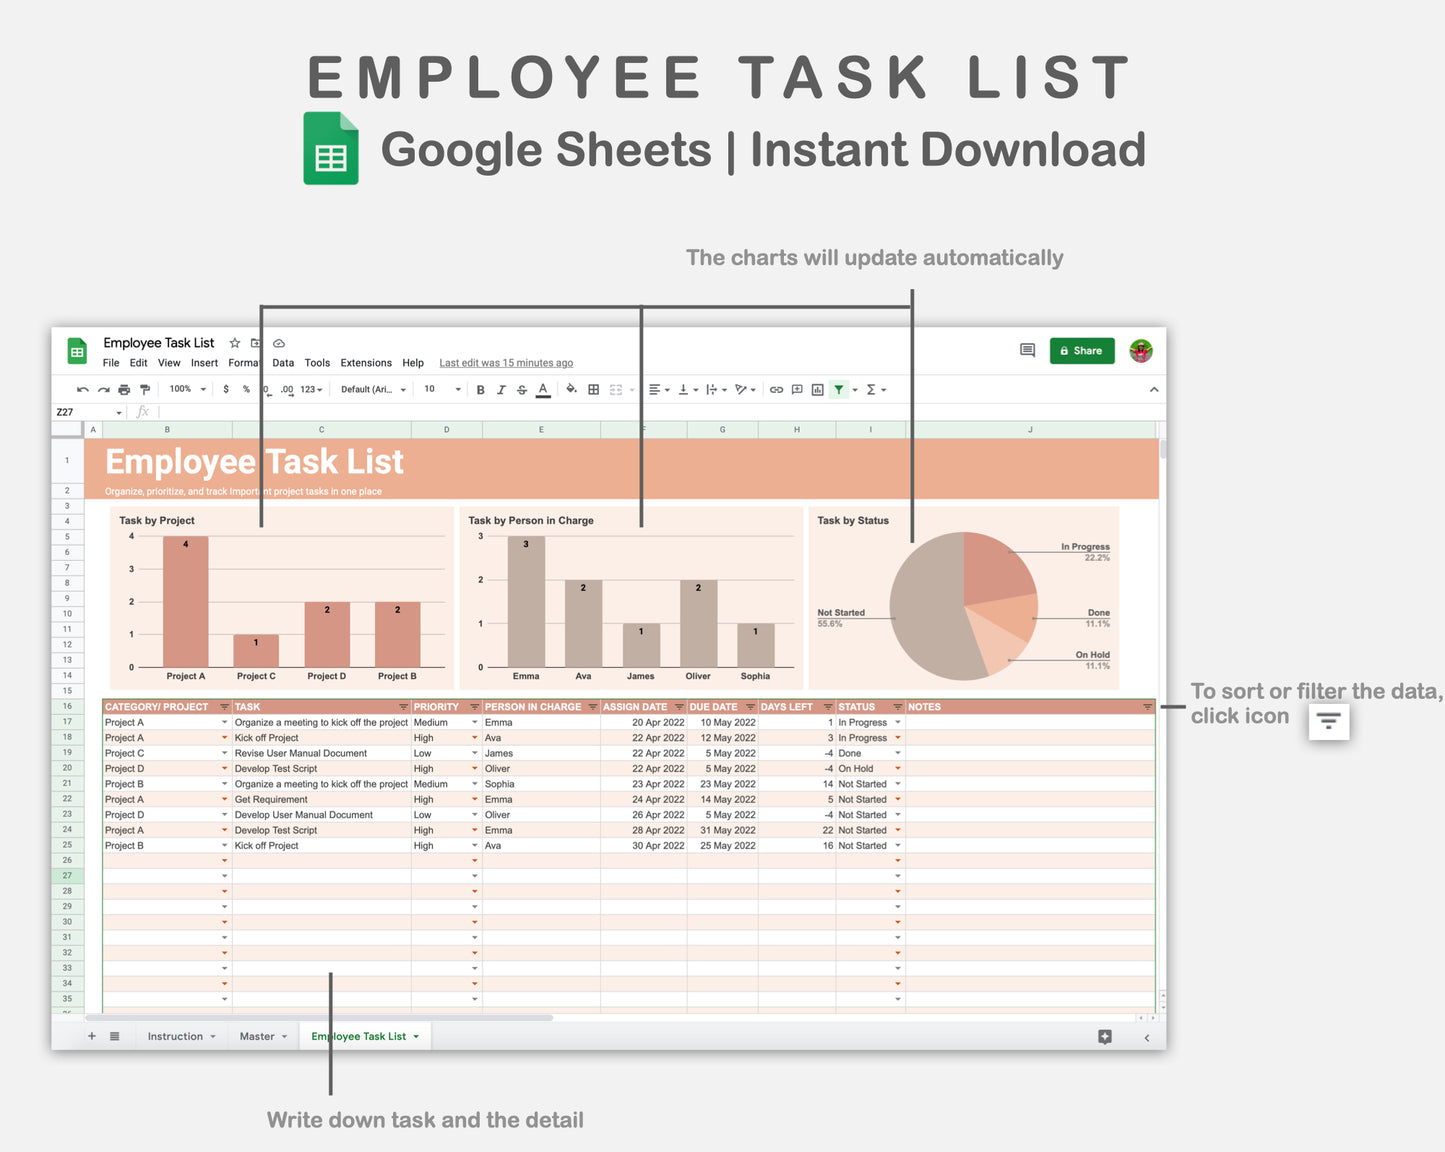Click the Insert link icon
The width and height of the screenshot is (1445, 1152).
tap(776, 390)
